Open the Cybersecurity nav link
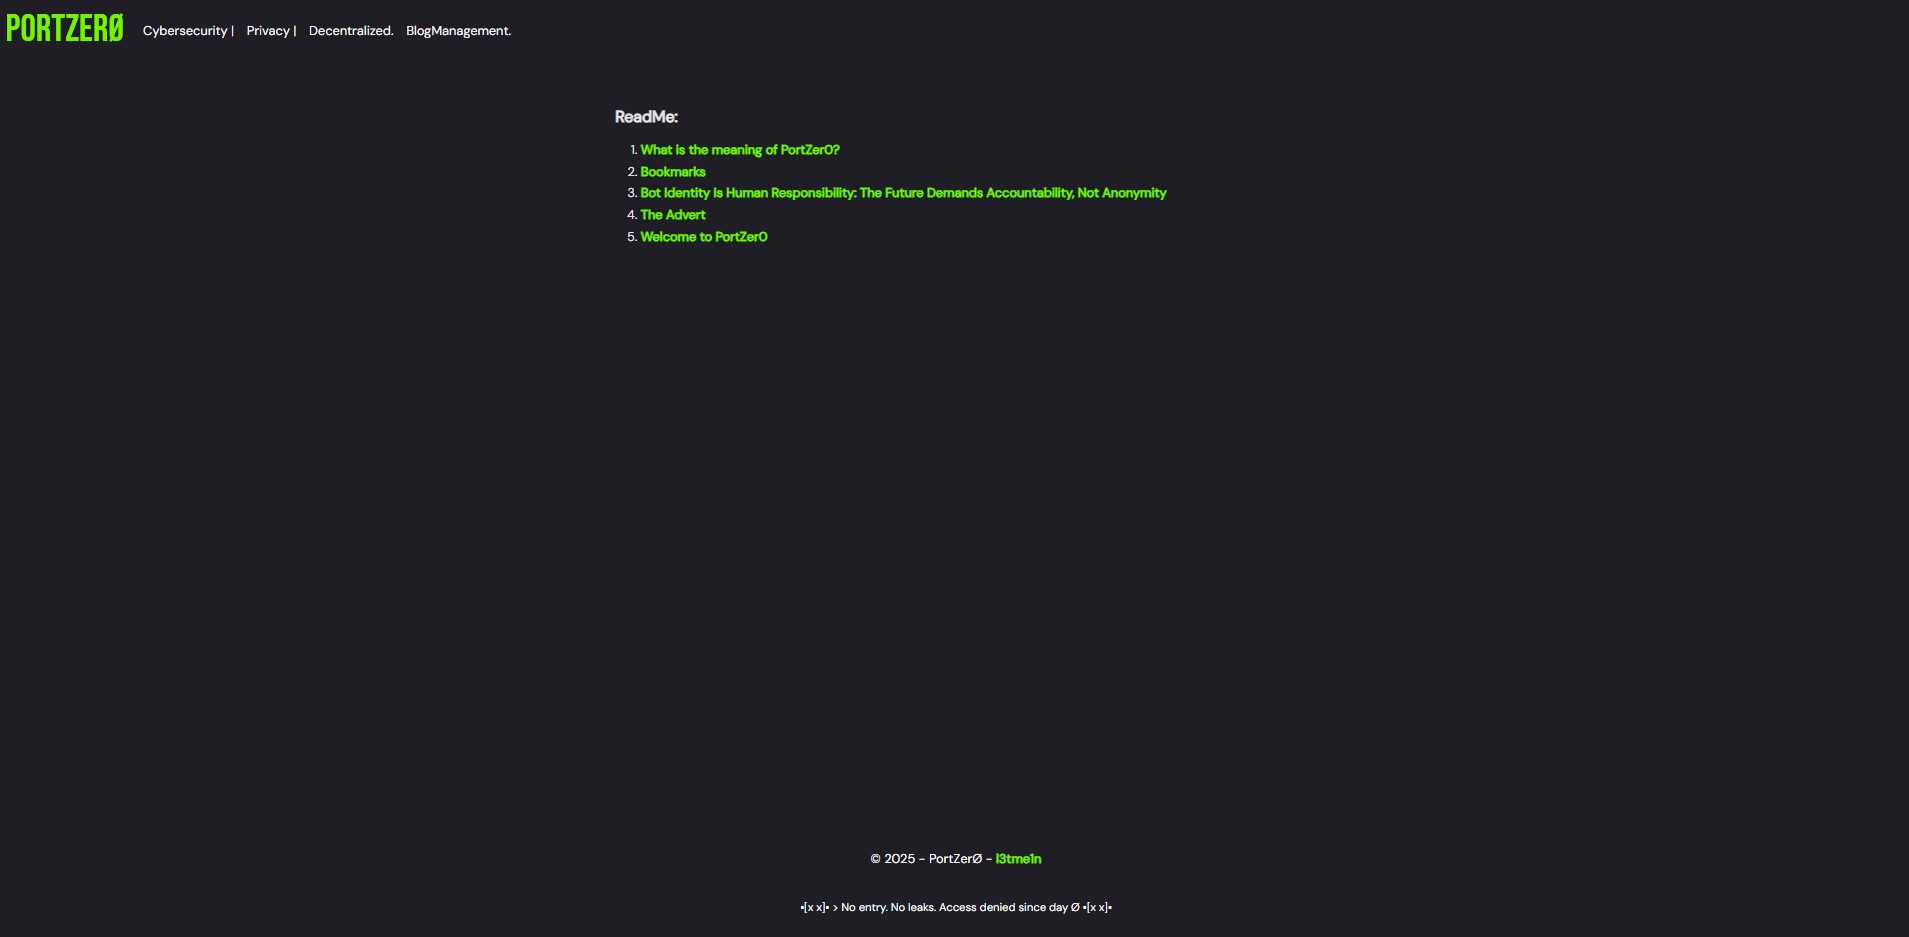The height and width of the screenshot is (937, 1909). 185,31
